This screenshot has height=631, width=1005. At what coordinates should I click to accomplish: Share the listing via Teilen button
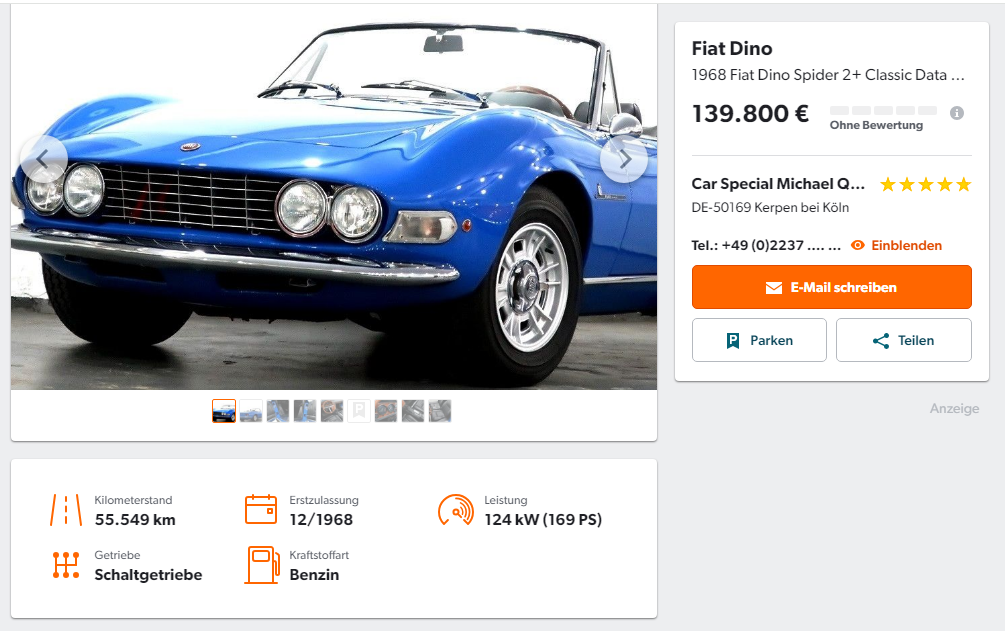pos(903,340)
